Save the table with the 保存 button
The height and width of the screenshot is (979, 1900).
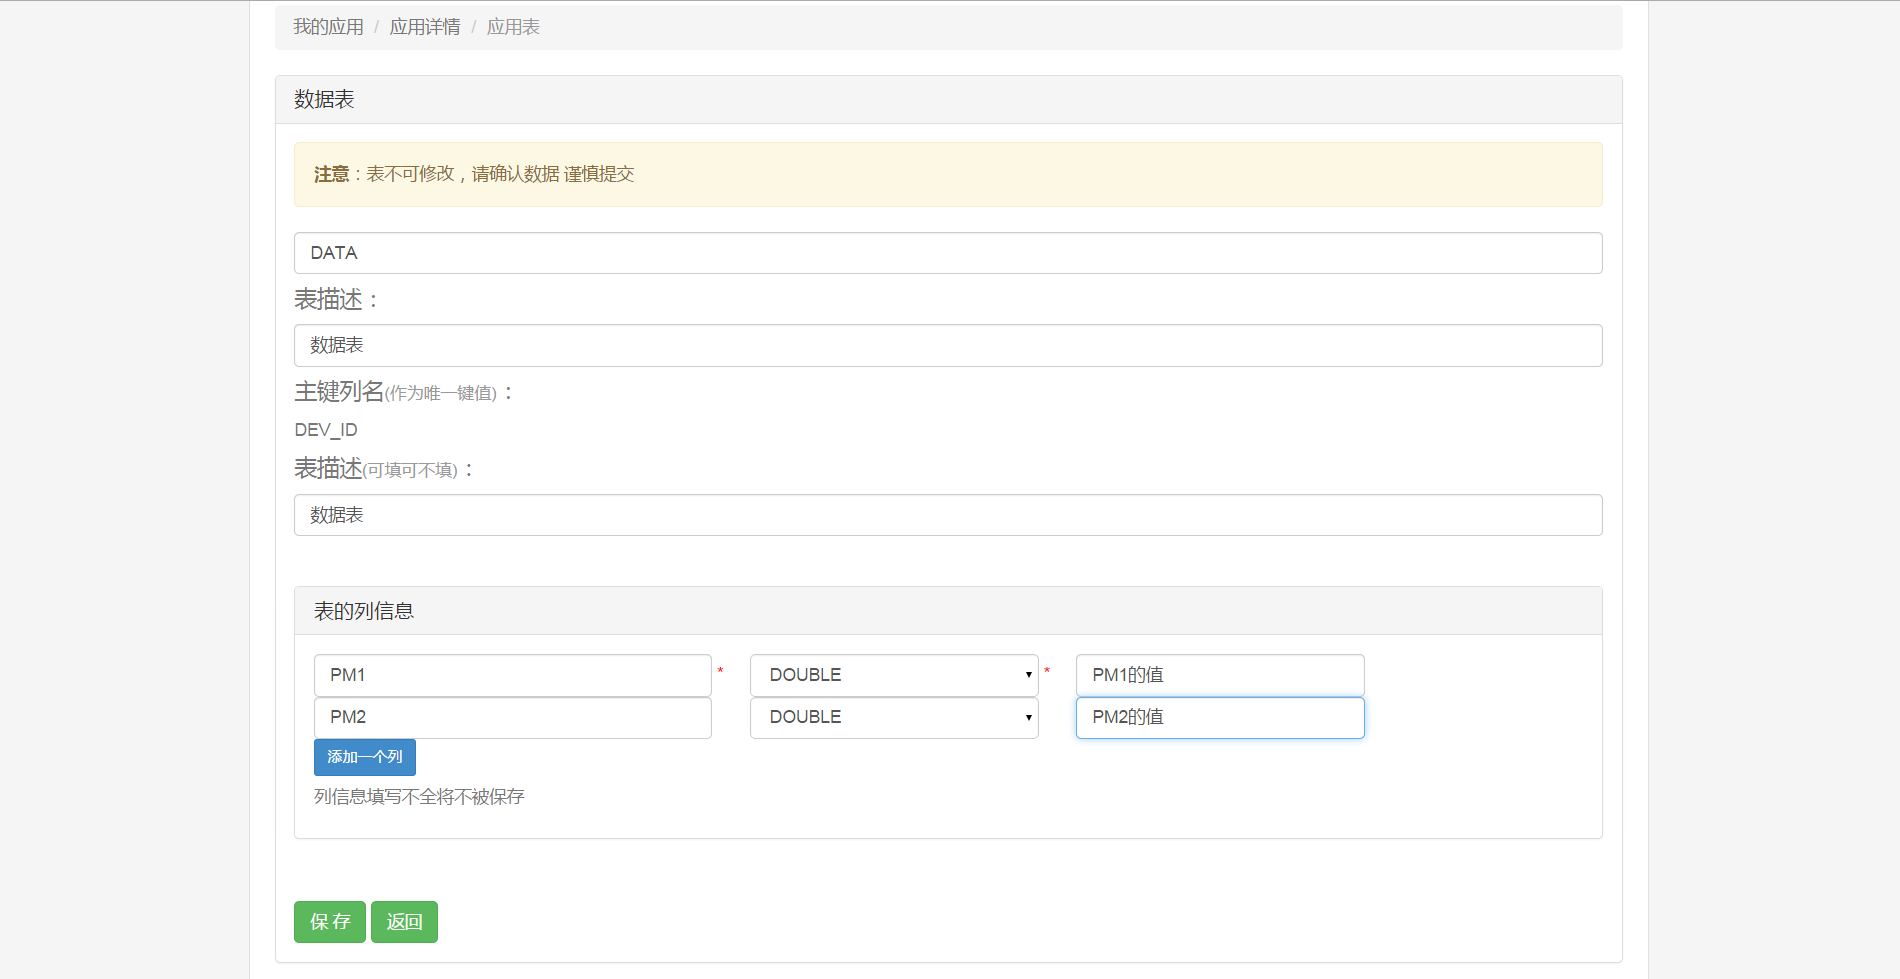[329, 922]
